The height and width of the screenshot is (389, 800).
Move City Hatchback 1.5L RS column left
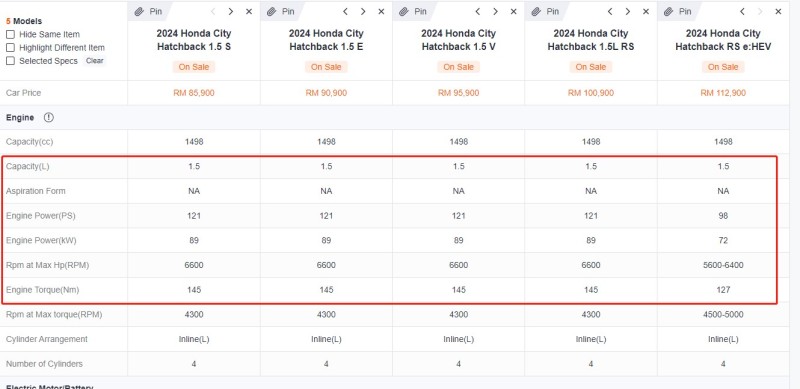point(610,11)
